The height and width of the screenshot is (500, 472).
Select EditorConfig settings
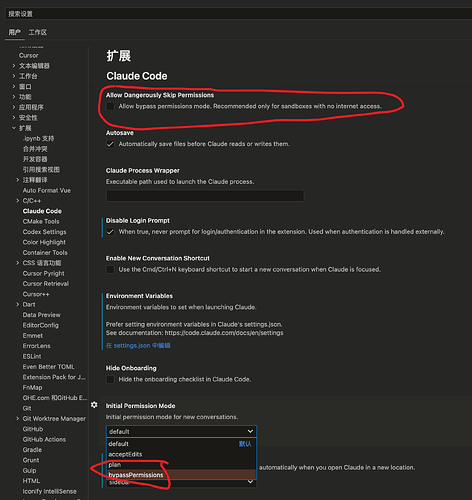tap(41, 325)
